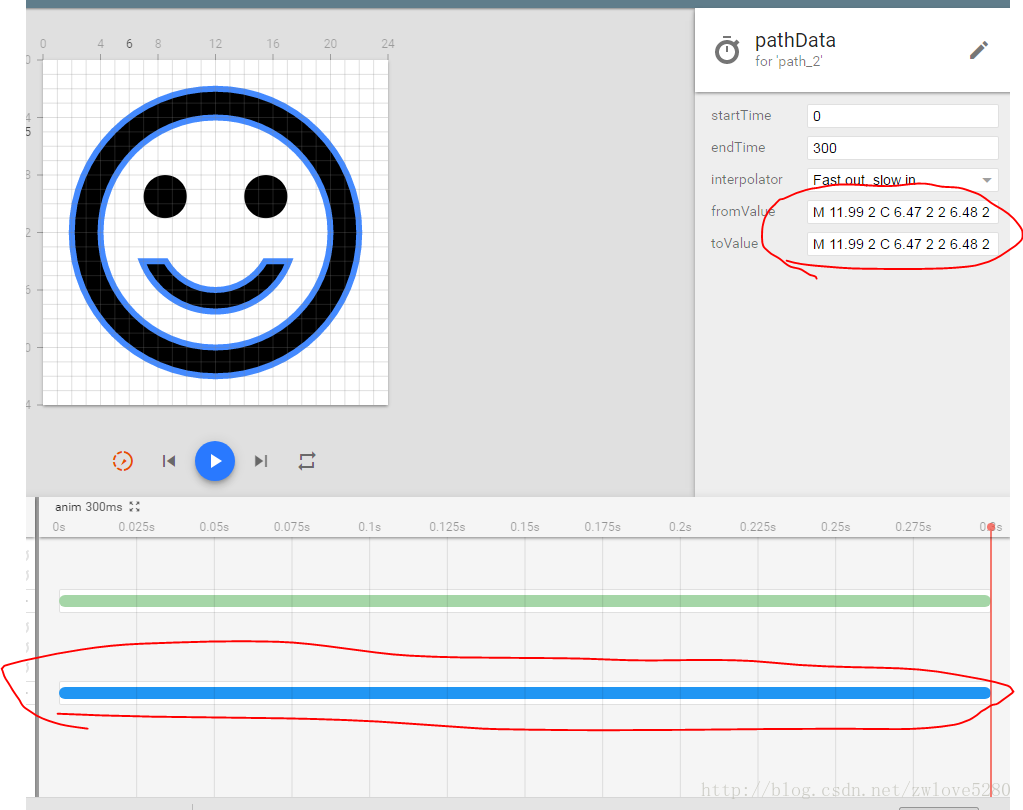Click the expand icon next to anim 300ms
1023x810 pixels.
coord(134,507)
